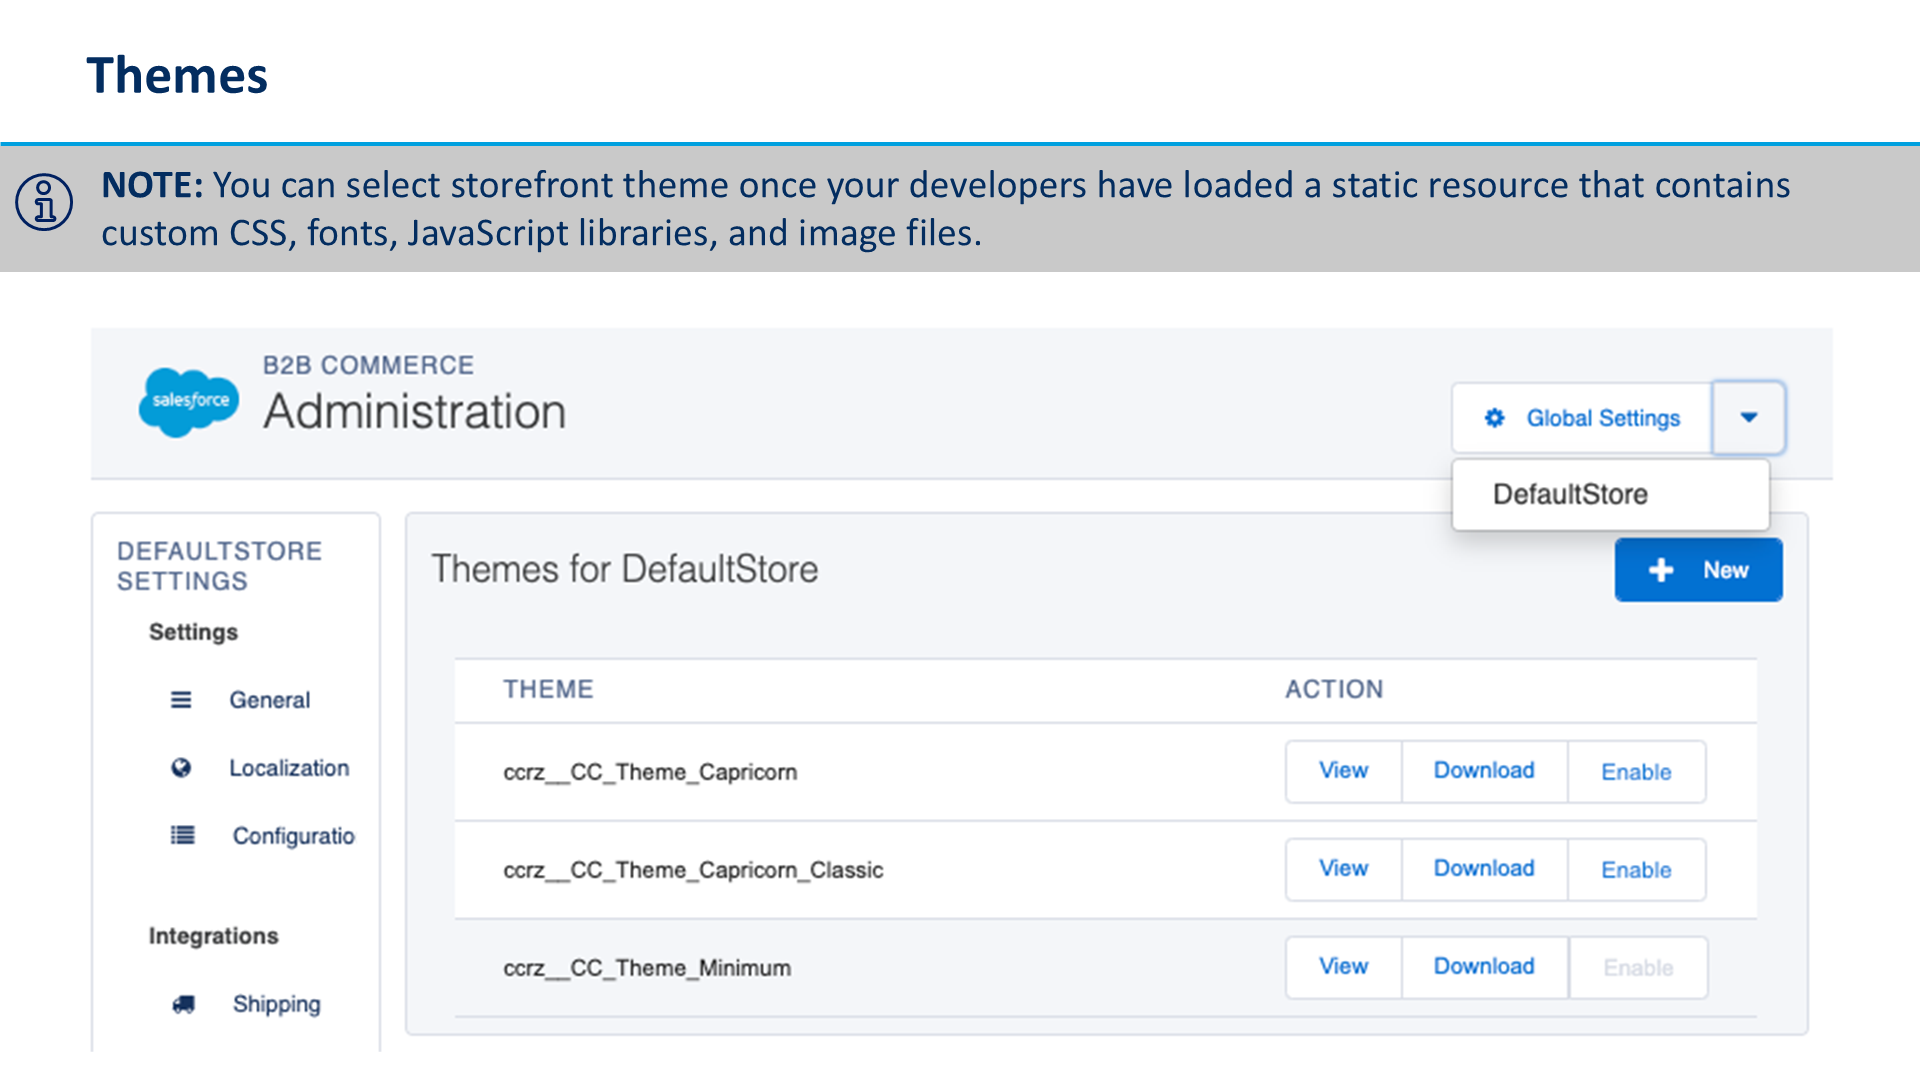Image resolution: width=1920 pixels, height=1080 pixels.
Task: Click the Integrations section label
Action: tap(213, 936)
